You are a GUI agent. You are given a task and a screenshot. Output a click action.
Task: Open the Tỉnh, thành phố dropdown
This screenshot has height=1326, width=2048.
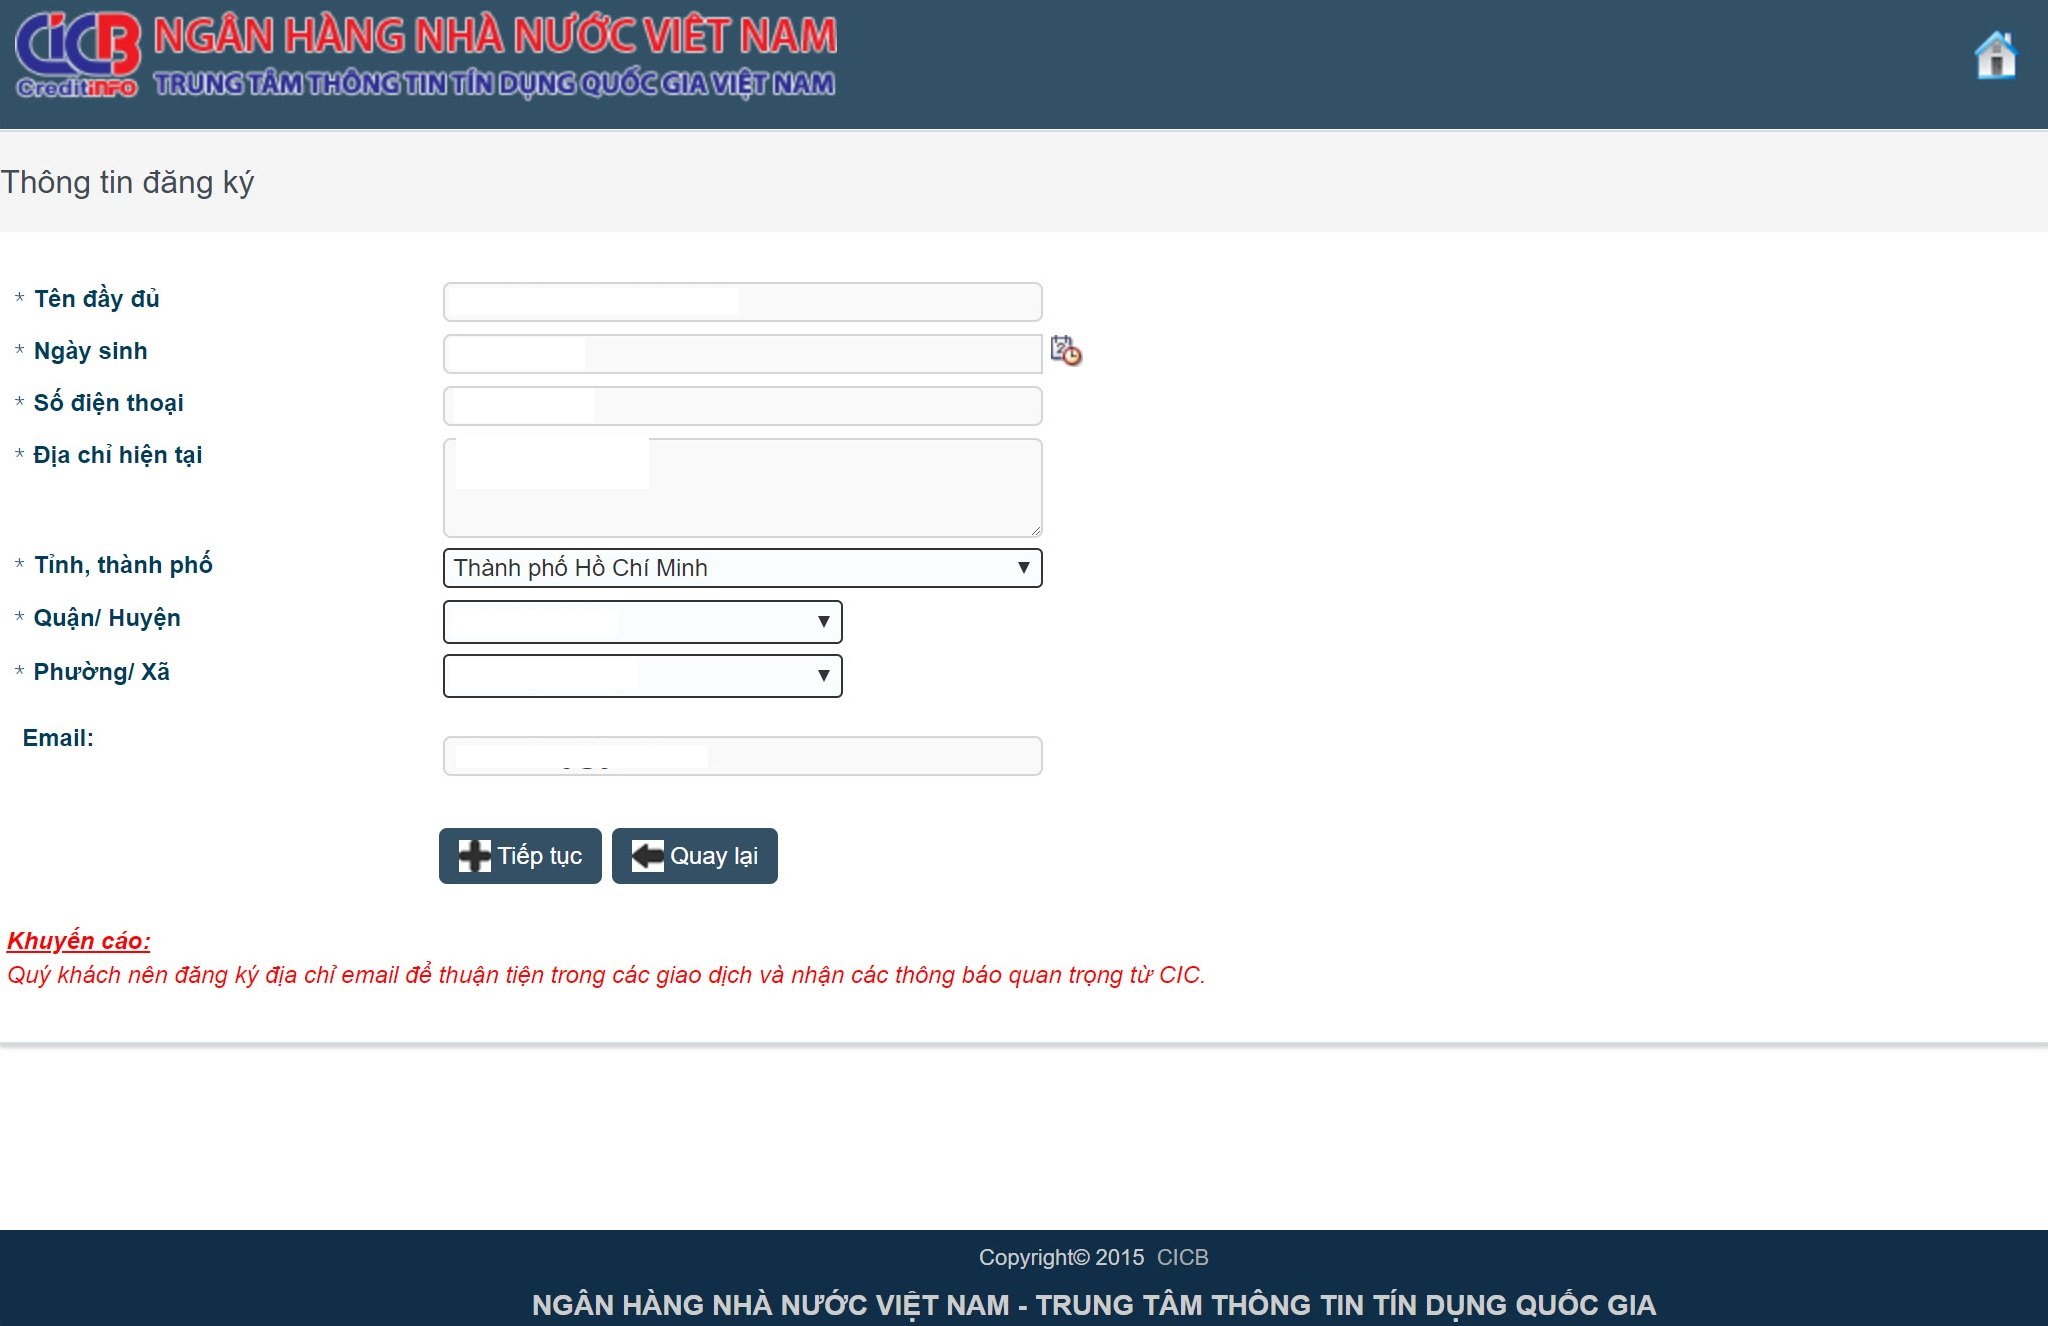pyautogui.click(x=742, y=568)
